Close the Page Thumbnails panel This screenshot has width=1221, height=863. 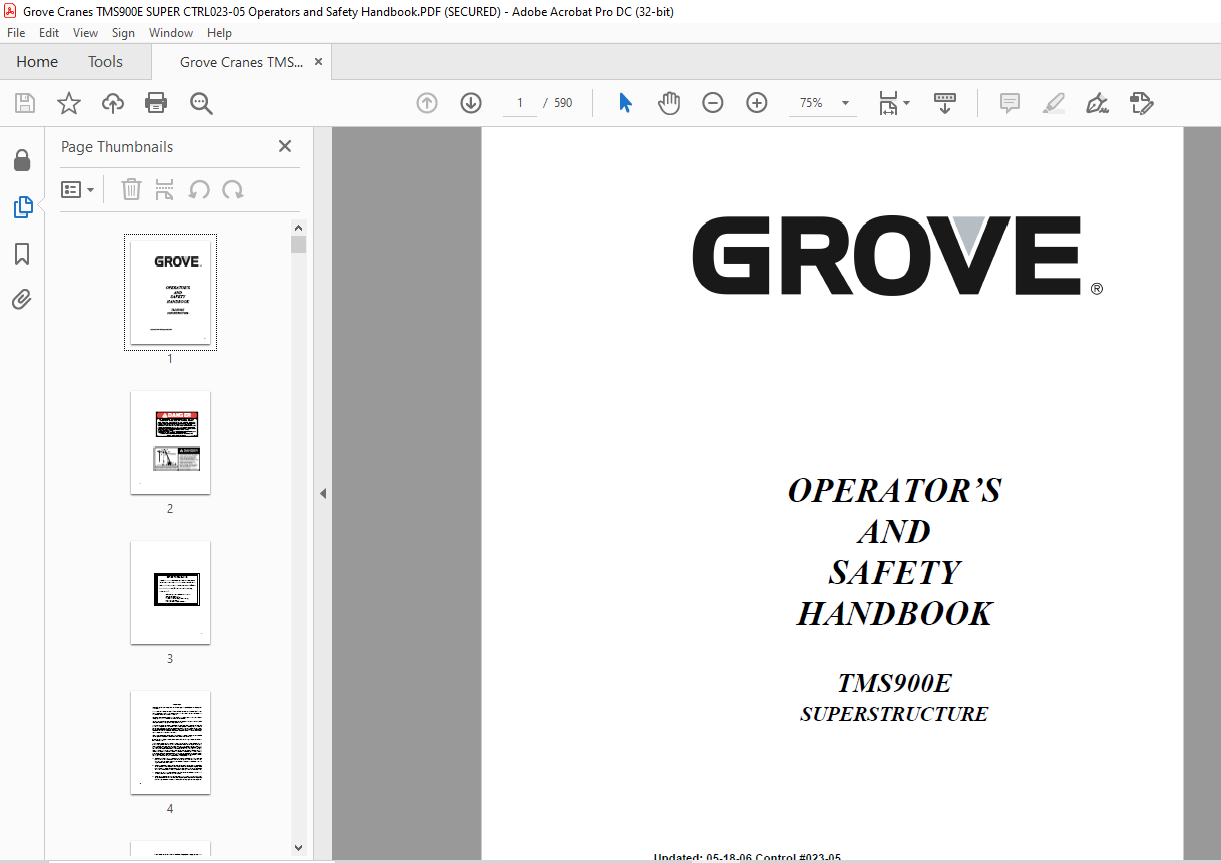(x=285, y=146)
